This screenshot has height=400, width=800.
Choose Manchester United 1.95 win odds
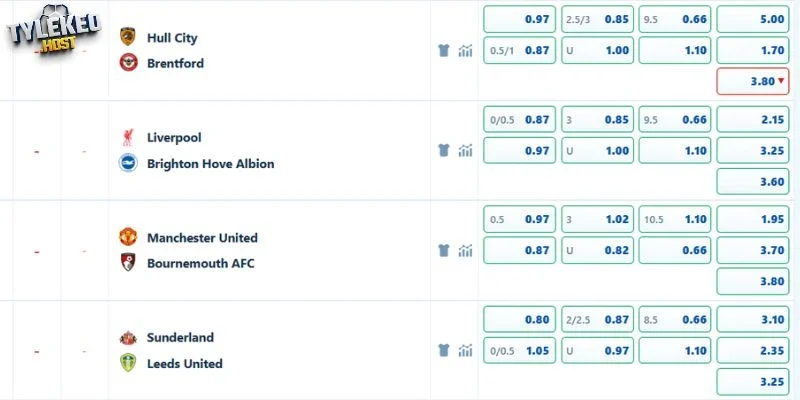[753, 219]
